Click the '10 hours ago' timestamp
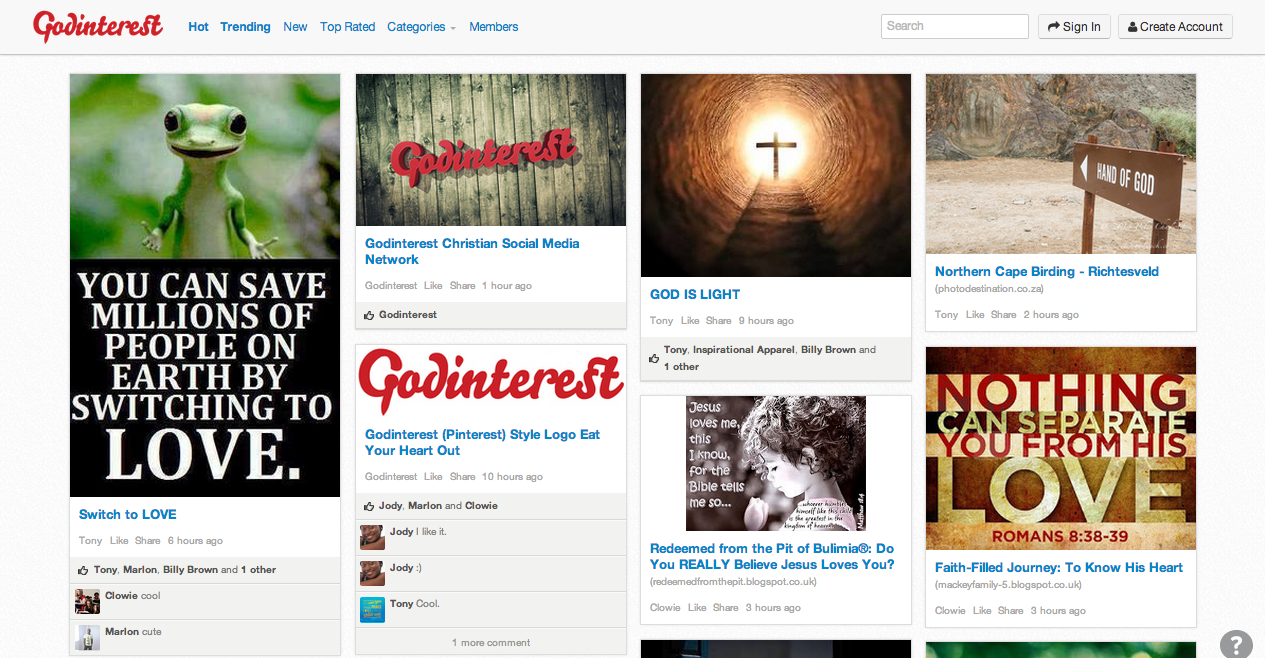This screenshot has height=658, width=1265. (x=512, y=477)
